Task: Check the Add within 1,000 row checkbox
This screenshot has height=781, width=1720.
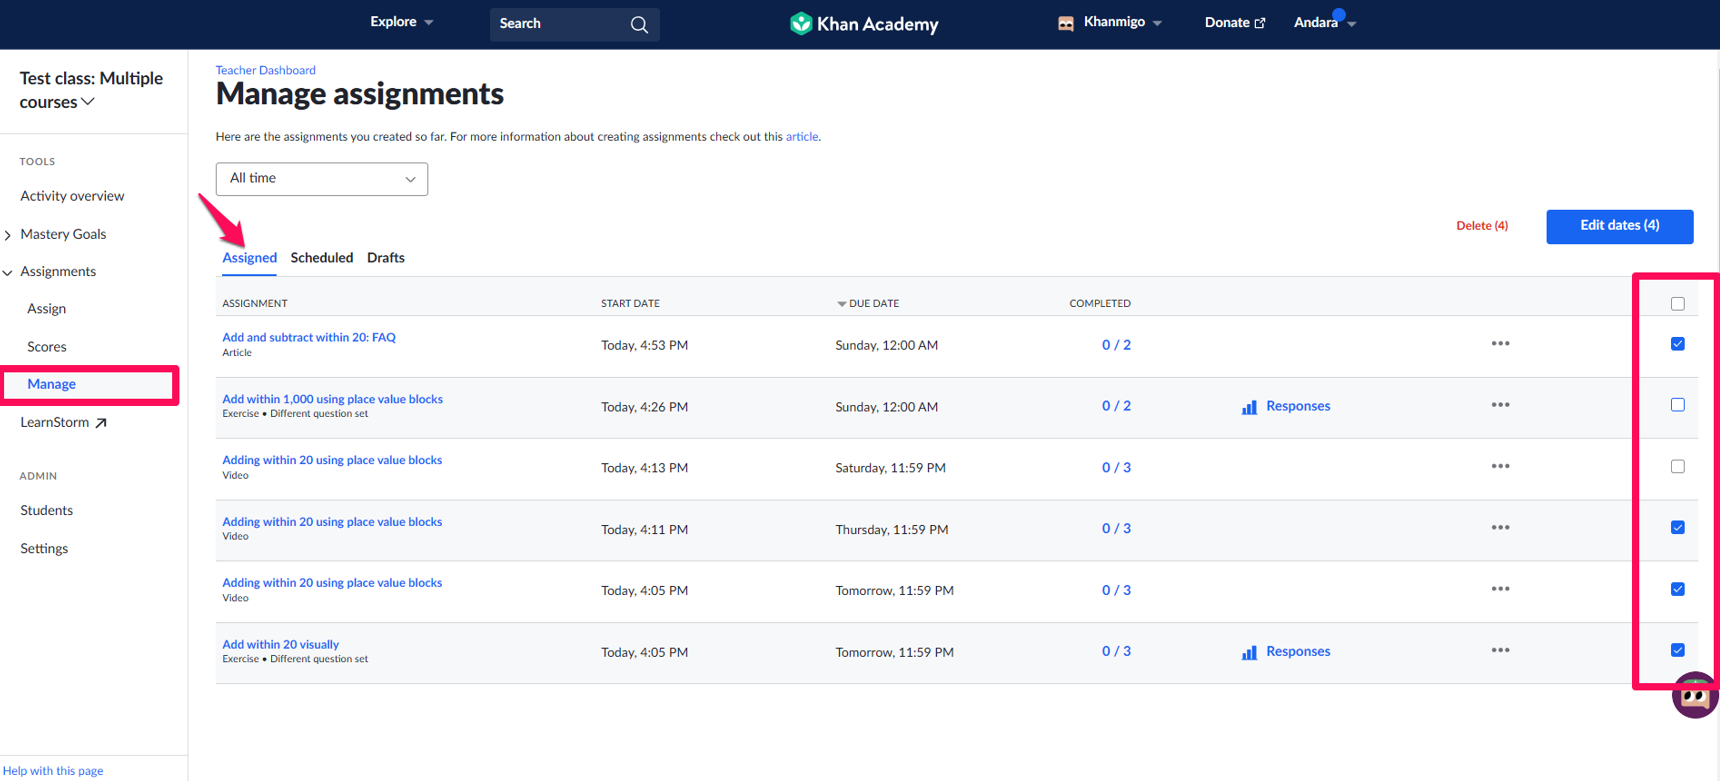Action: coord(1677,405)
